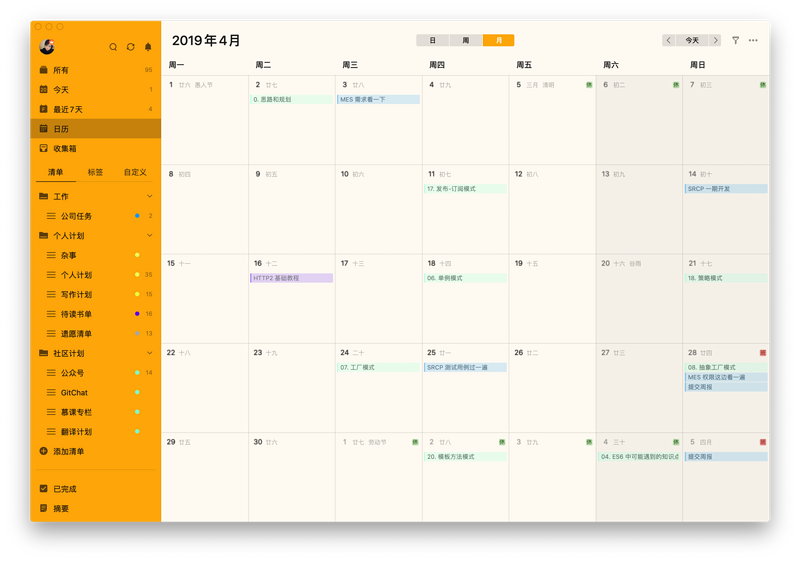The image size is (800, 562).
Task: Go to previous month arrow
Action: (669, 40)
